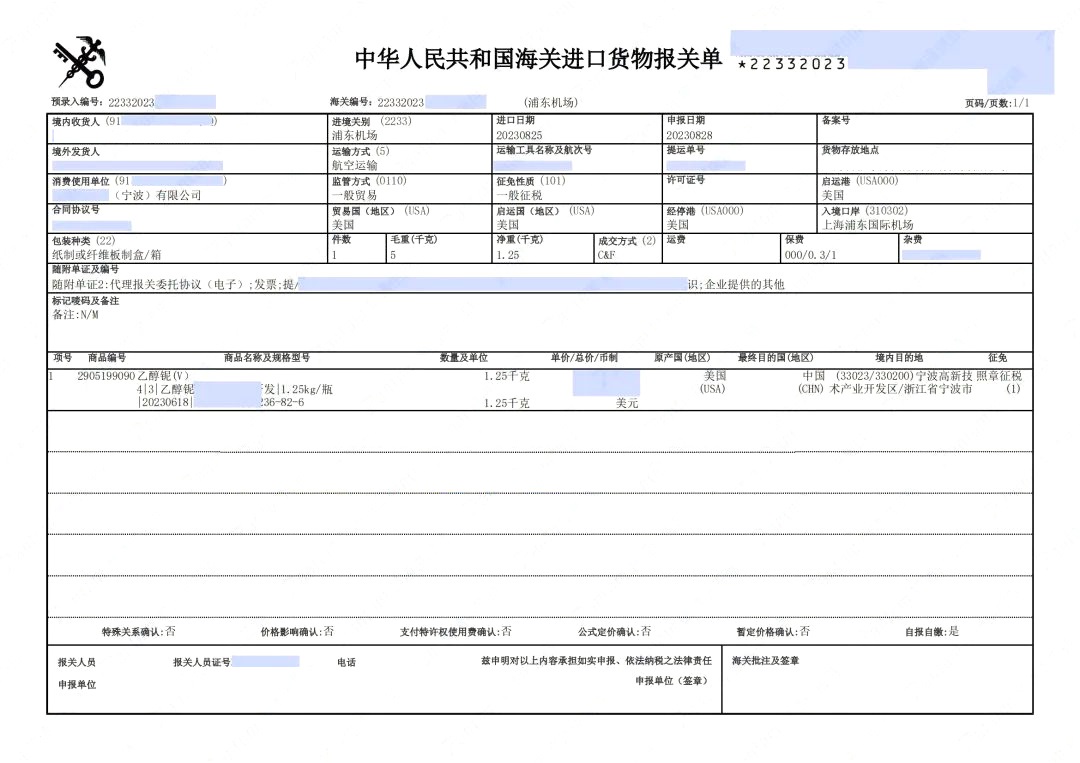The height and width of the screenshot is (763, 1080).
Task: Select the company text "(宁波)有限公司"
Action: (x=158, y=196)
